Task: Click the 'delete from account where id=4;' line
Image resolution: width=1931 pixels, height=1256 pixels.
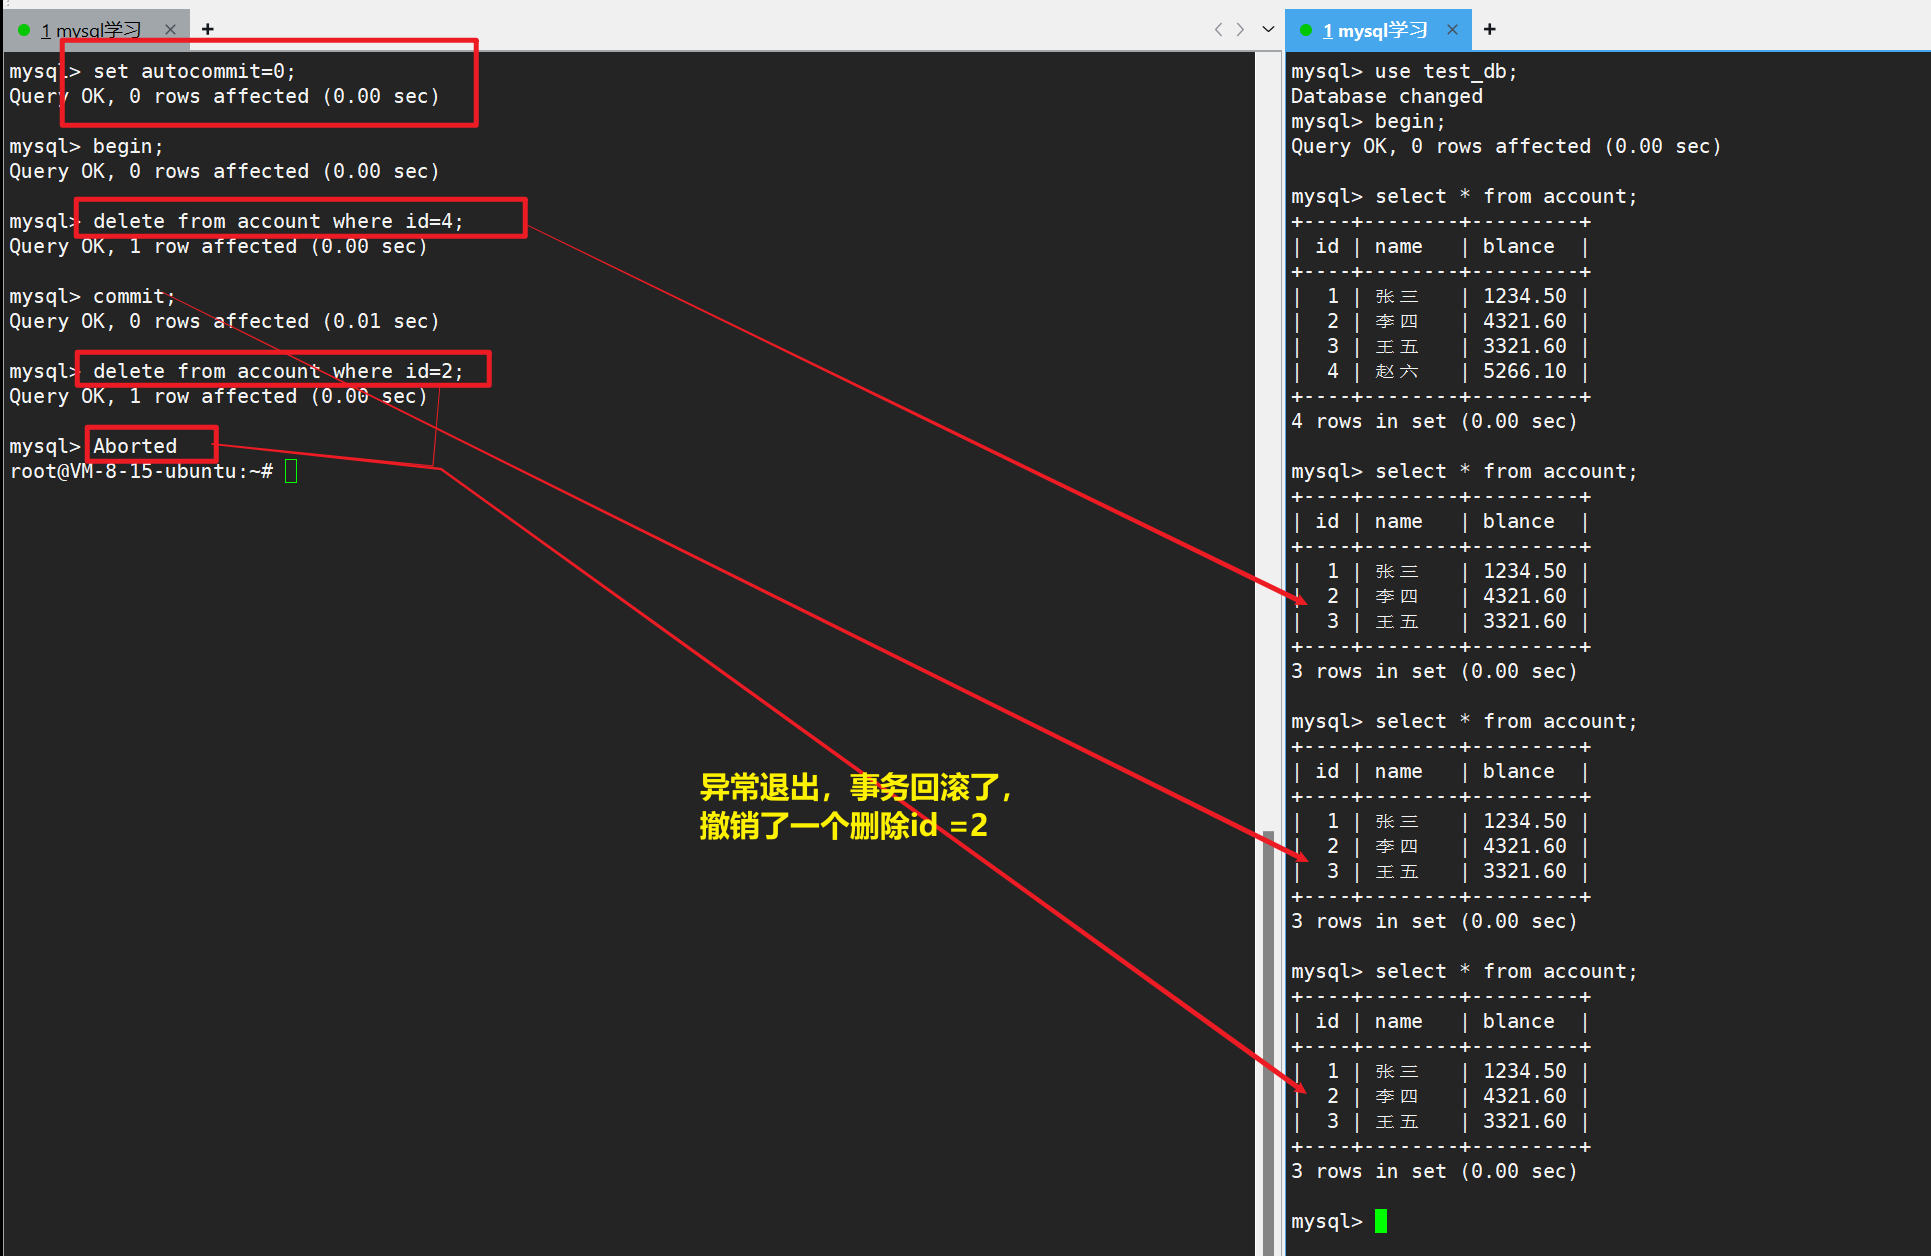Action: click(x=278, y=221)
